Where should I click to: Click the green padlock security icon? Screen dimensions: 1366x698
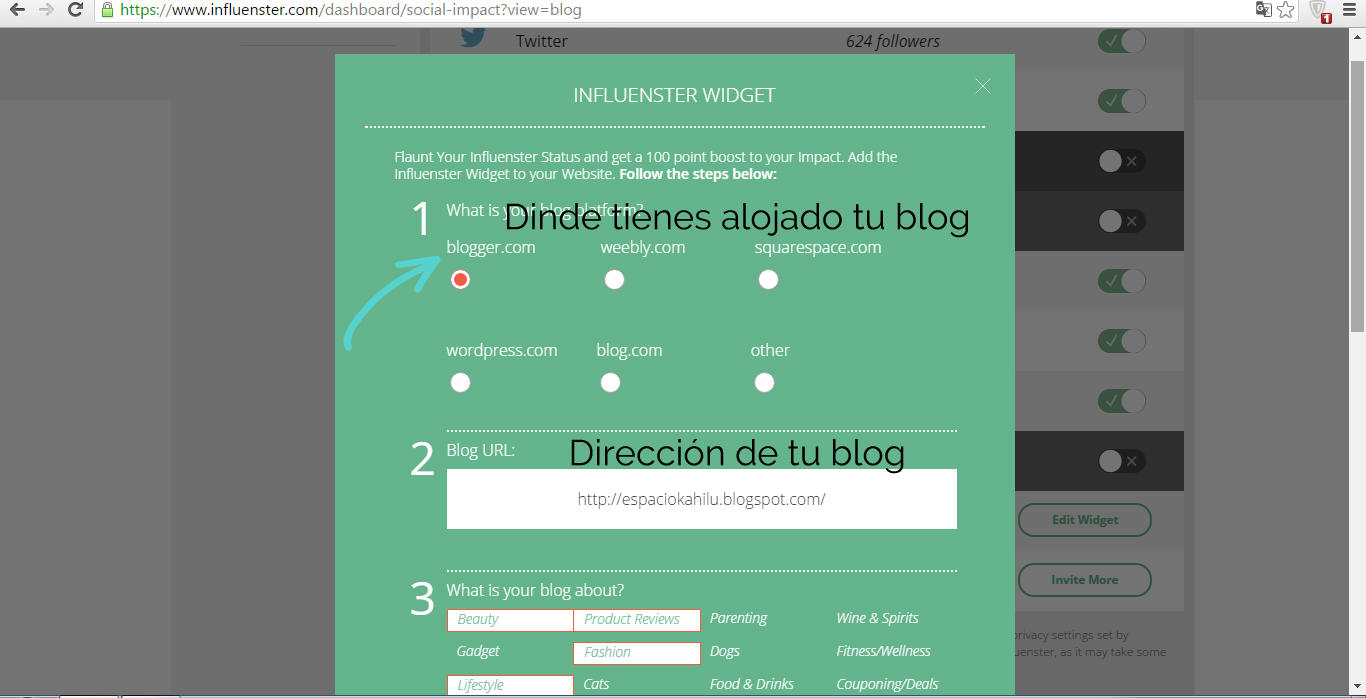(x=107, y=10)
